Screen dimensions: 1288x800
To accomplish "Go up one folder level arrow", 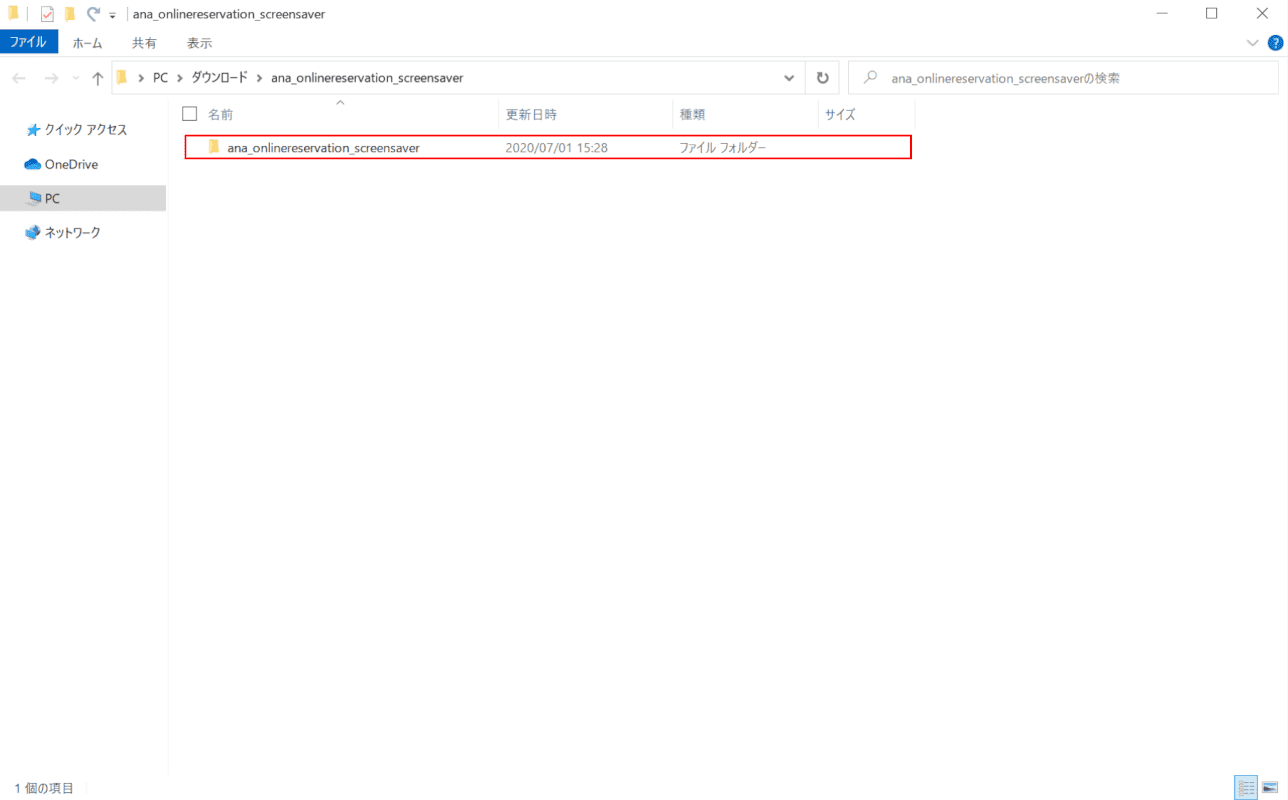I will click(x=97, y=78).
